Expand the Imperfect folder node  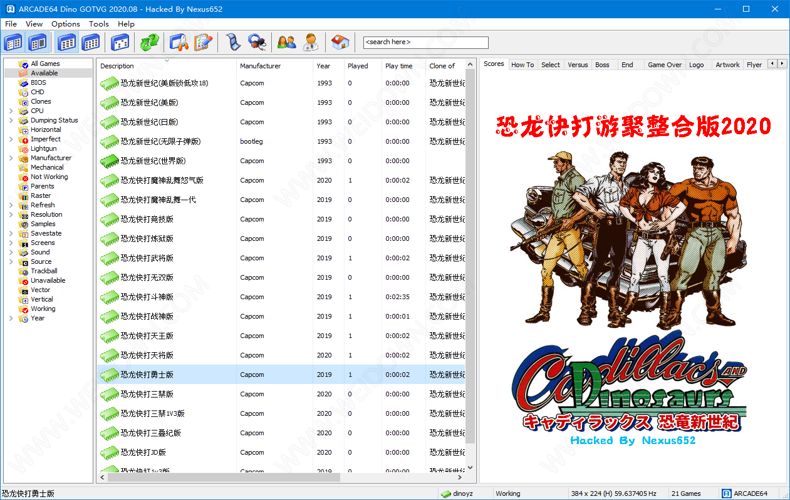11,139
